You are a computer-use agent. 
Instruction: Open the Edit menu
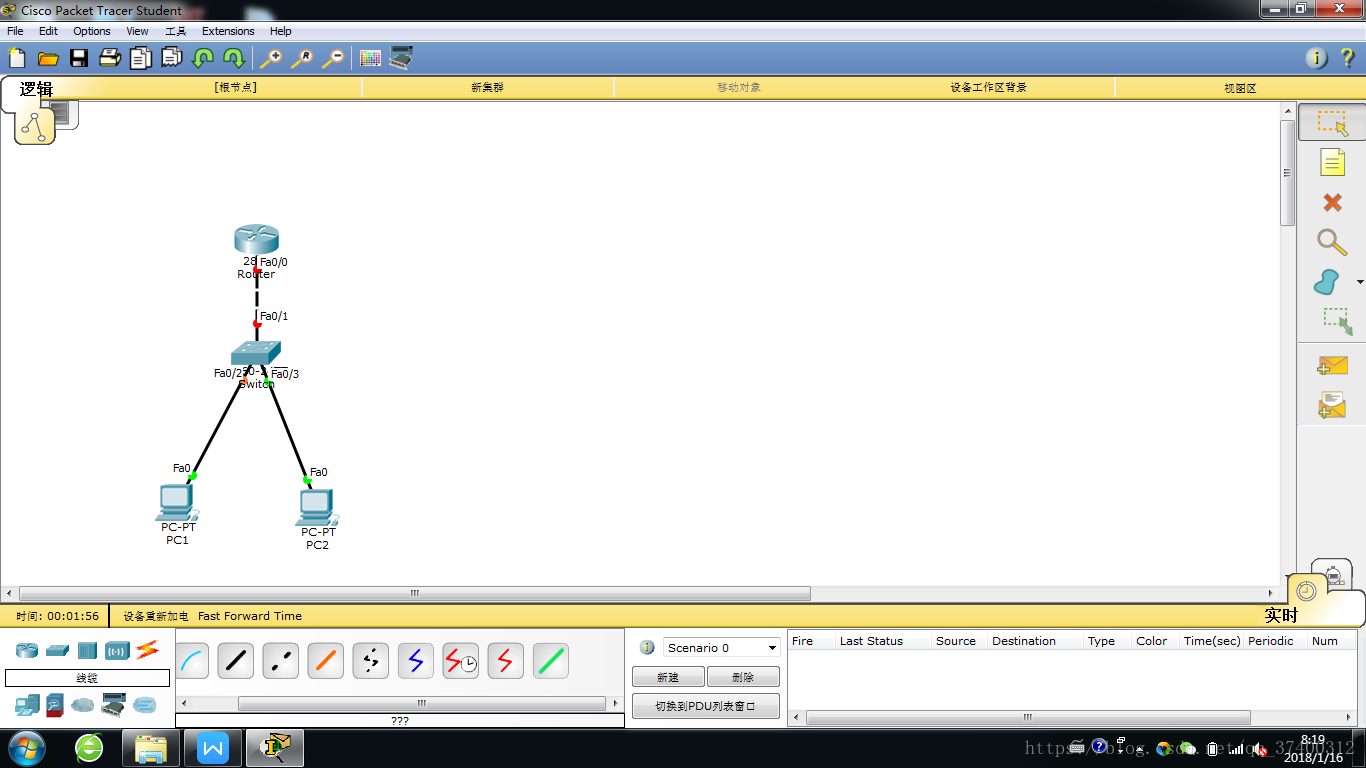[x=48, y=31]
